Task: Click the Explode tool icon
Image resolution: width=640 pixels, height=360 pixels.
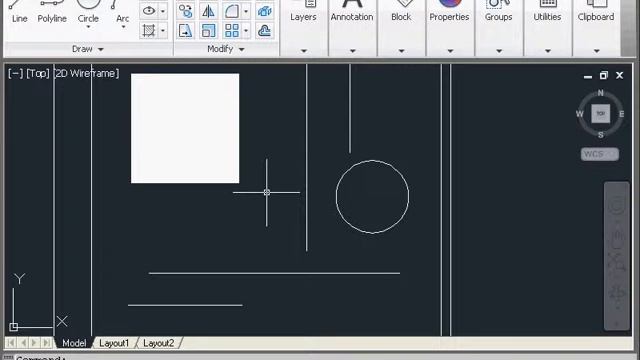Action: point(264,11)
